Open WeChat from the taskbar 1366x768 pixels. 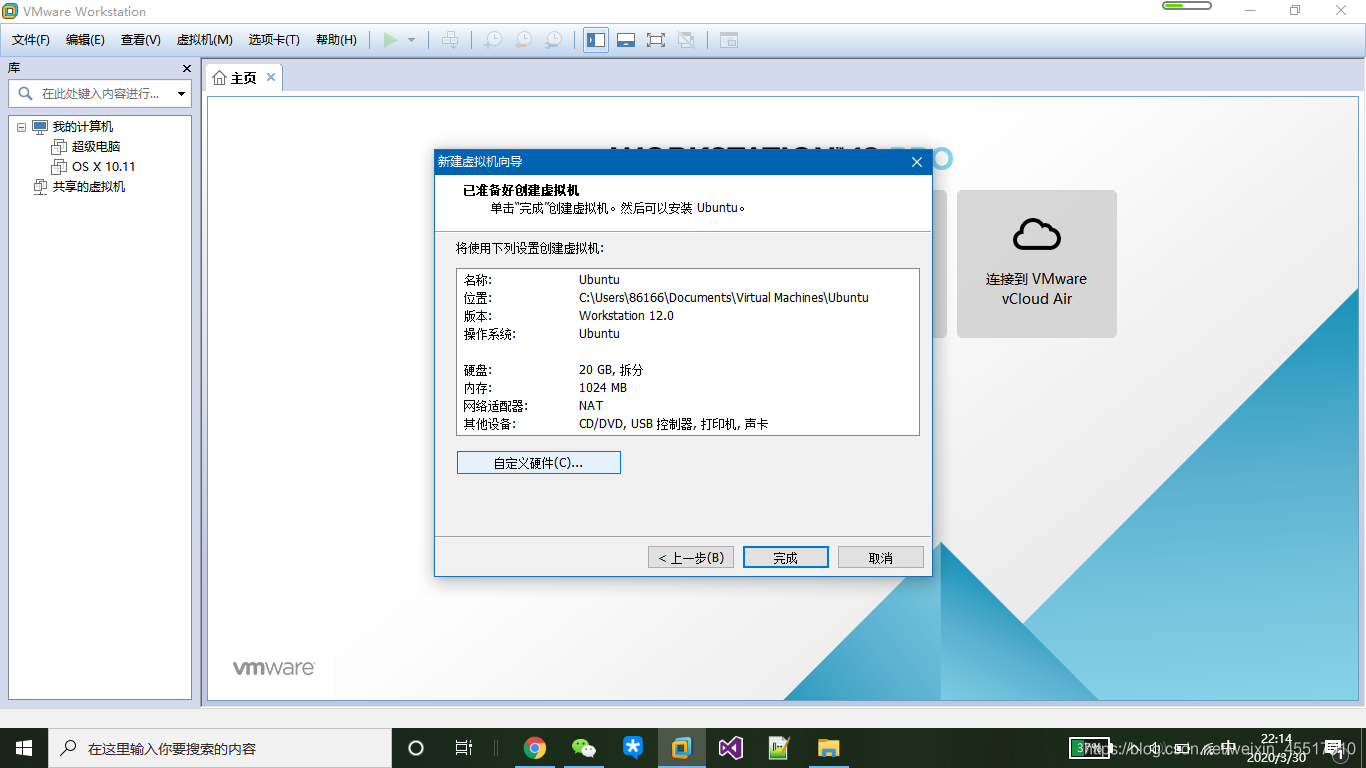click(584, 748)
